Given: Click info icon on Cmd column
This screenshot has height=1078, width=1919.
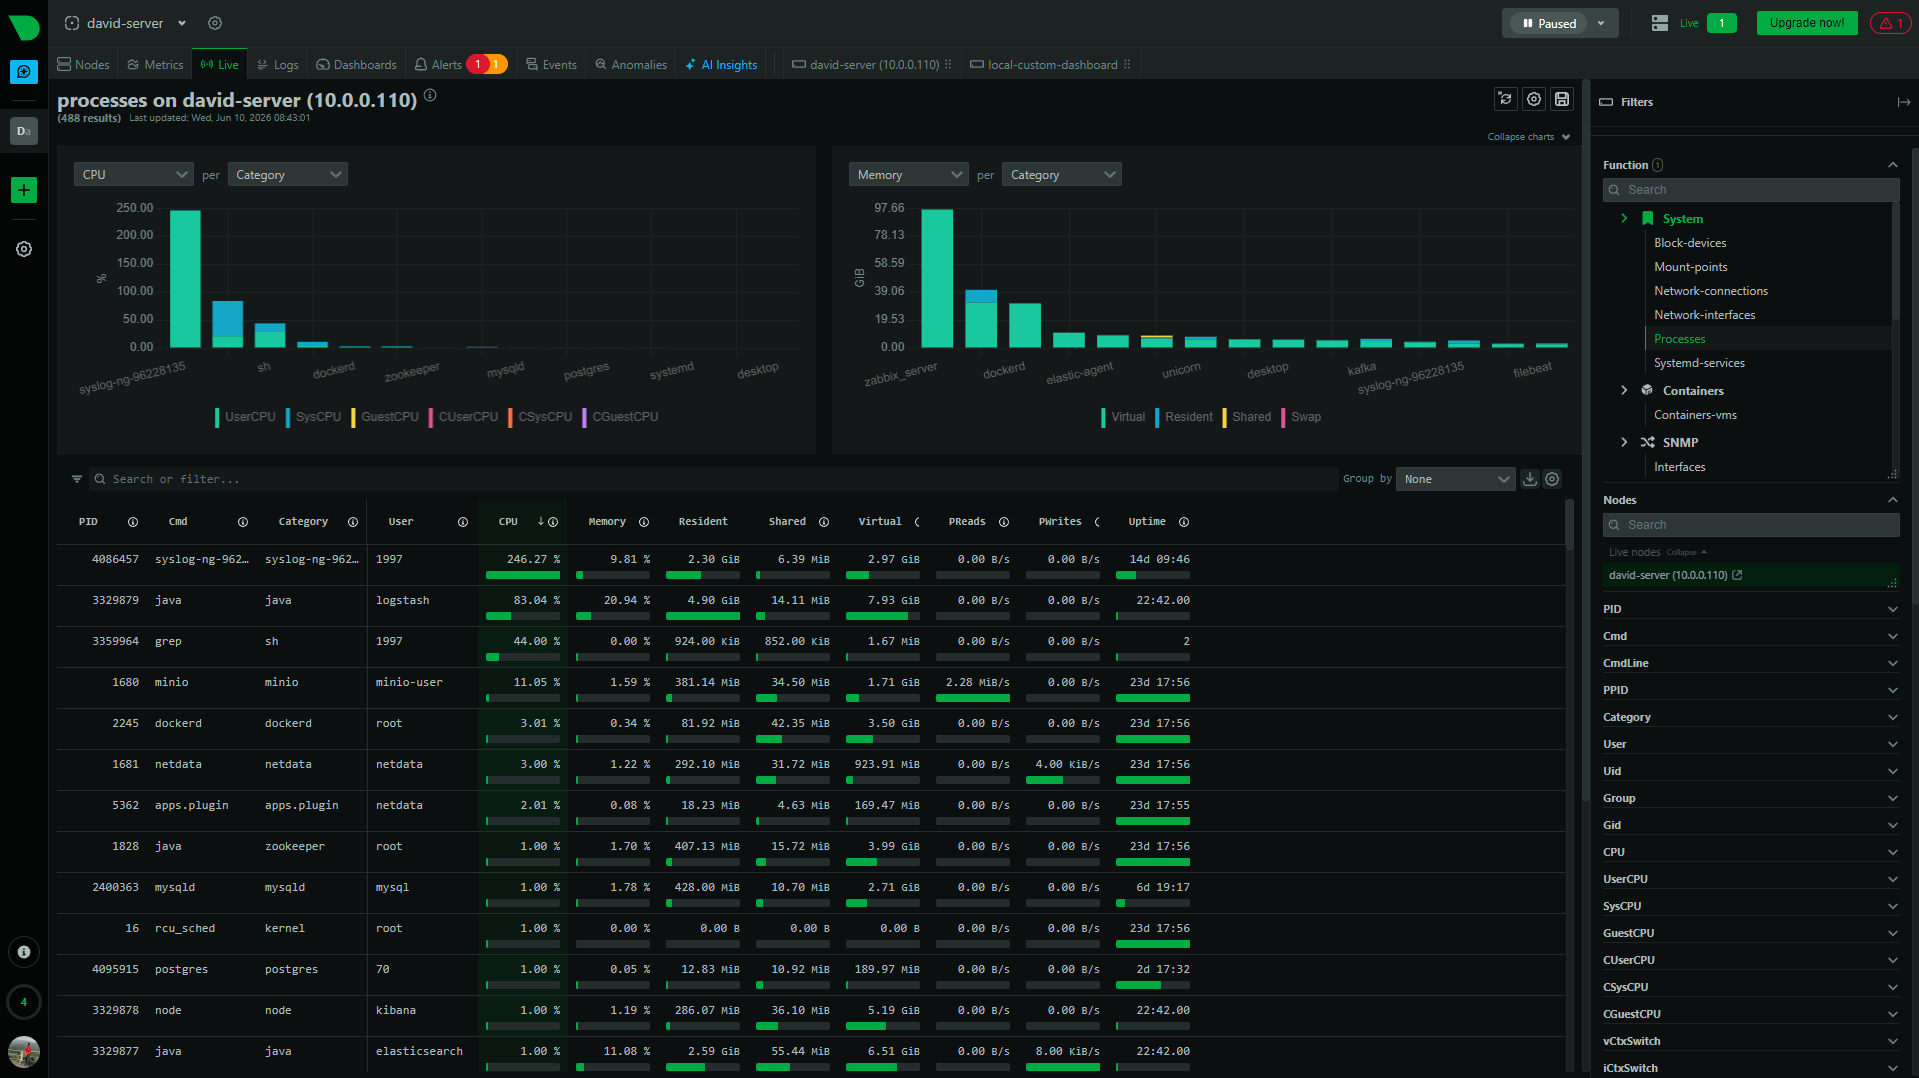Looking at the screenshot, I should click(x=243, y=522).
